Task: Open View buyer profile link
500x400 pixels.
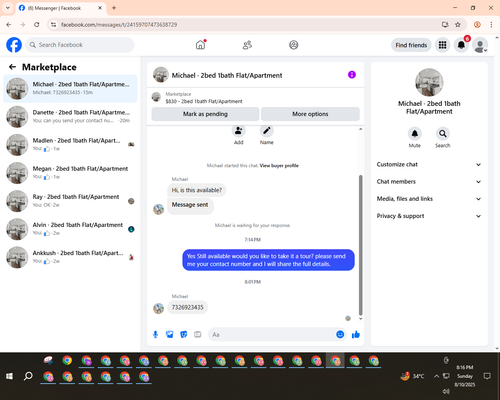Action: (x=279, y=166)
